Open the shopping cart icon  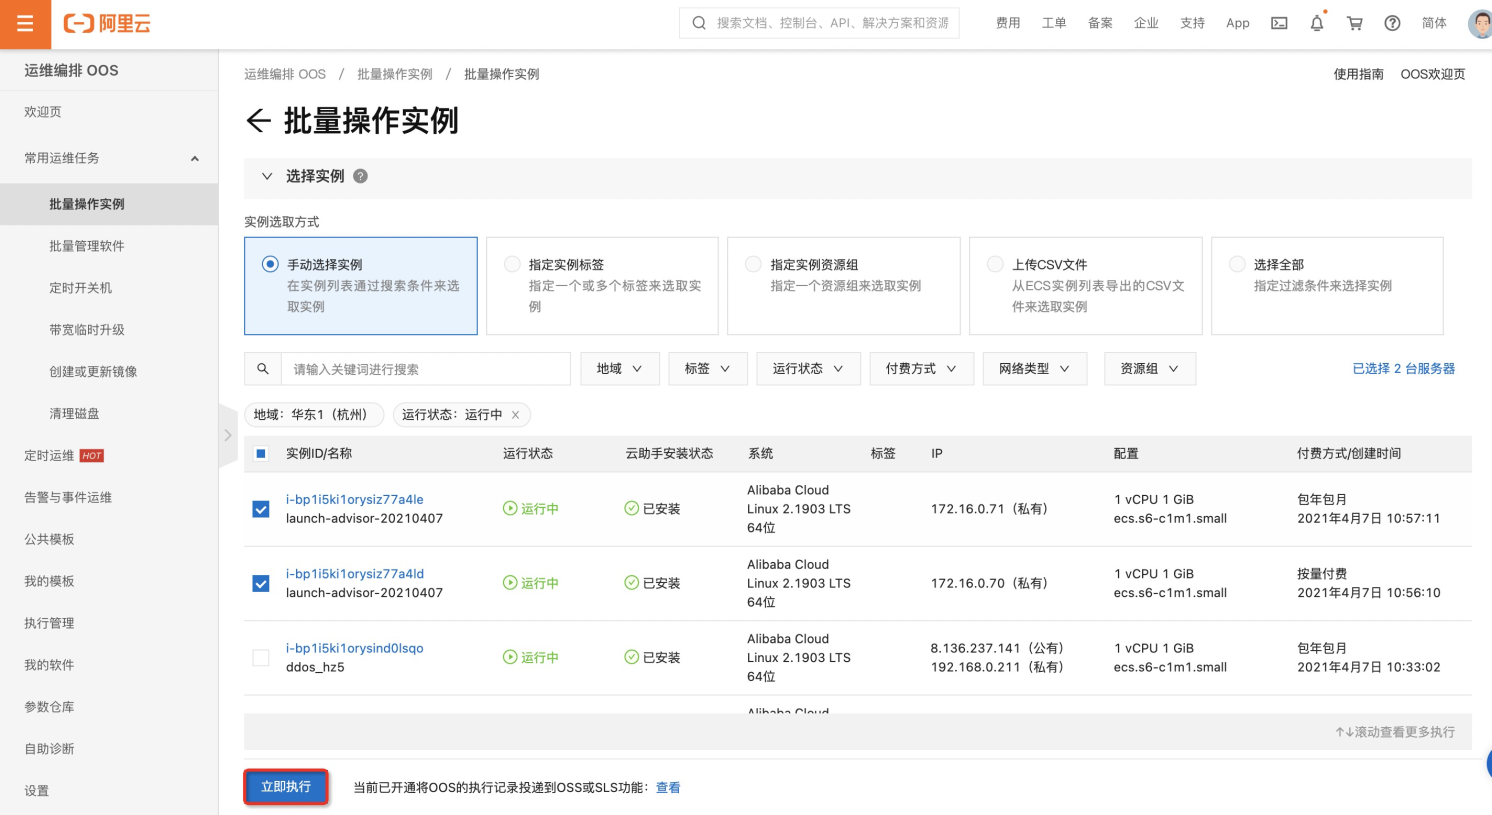[x=1355, y=23]
